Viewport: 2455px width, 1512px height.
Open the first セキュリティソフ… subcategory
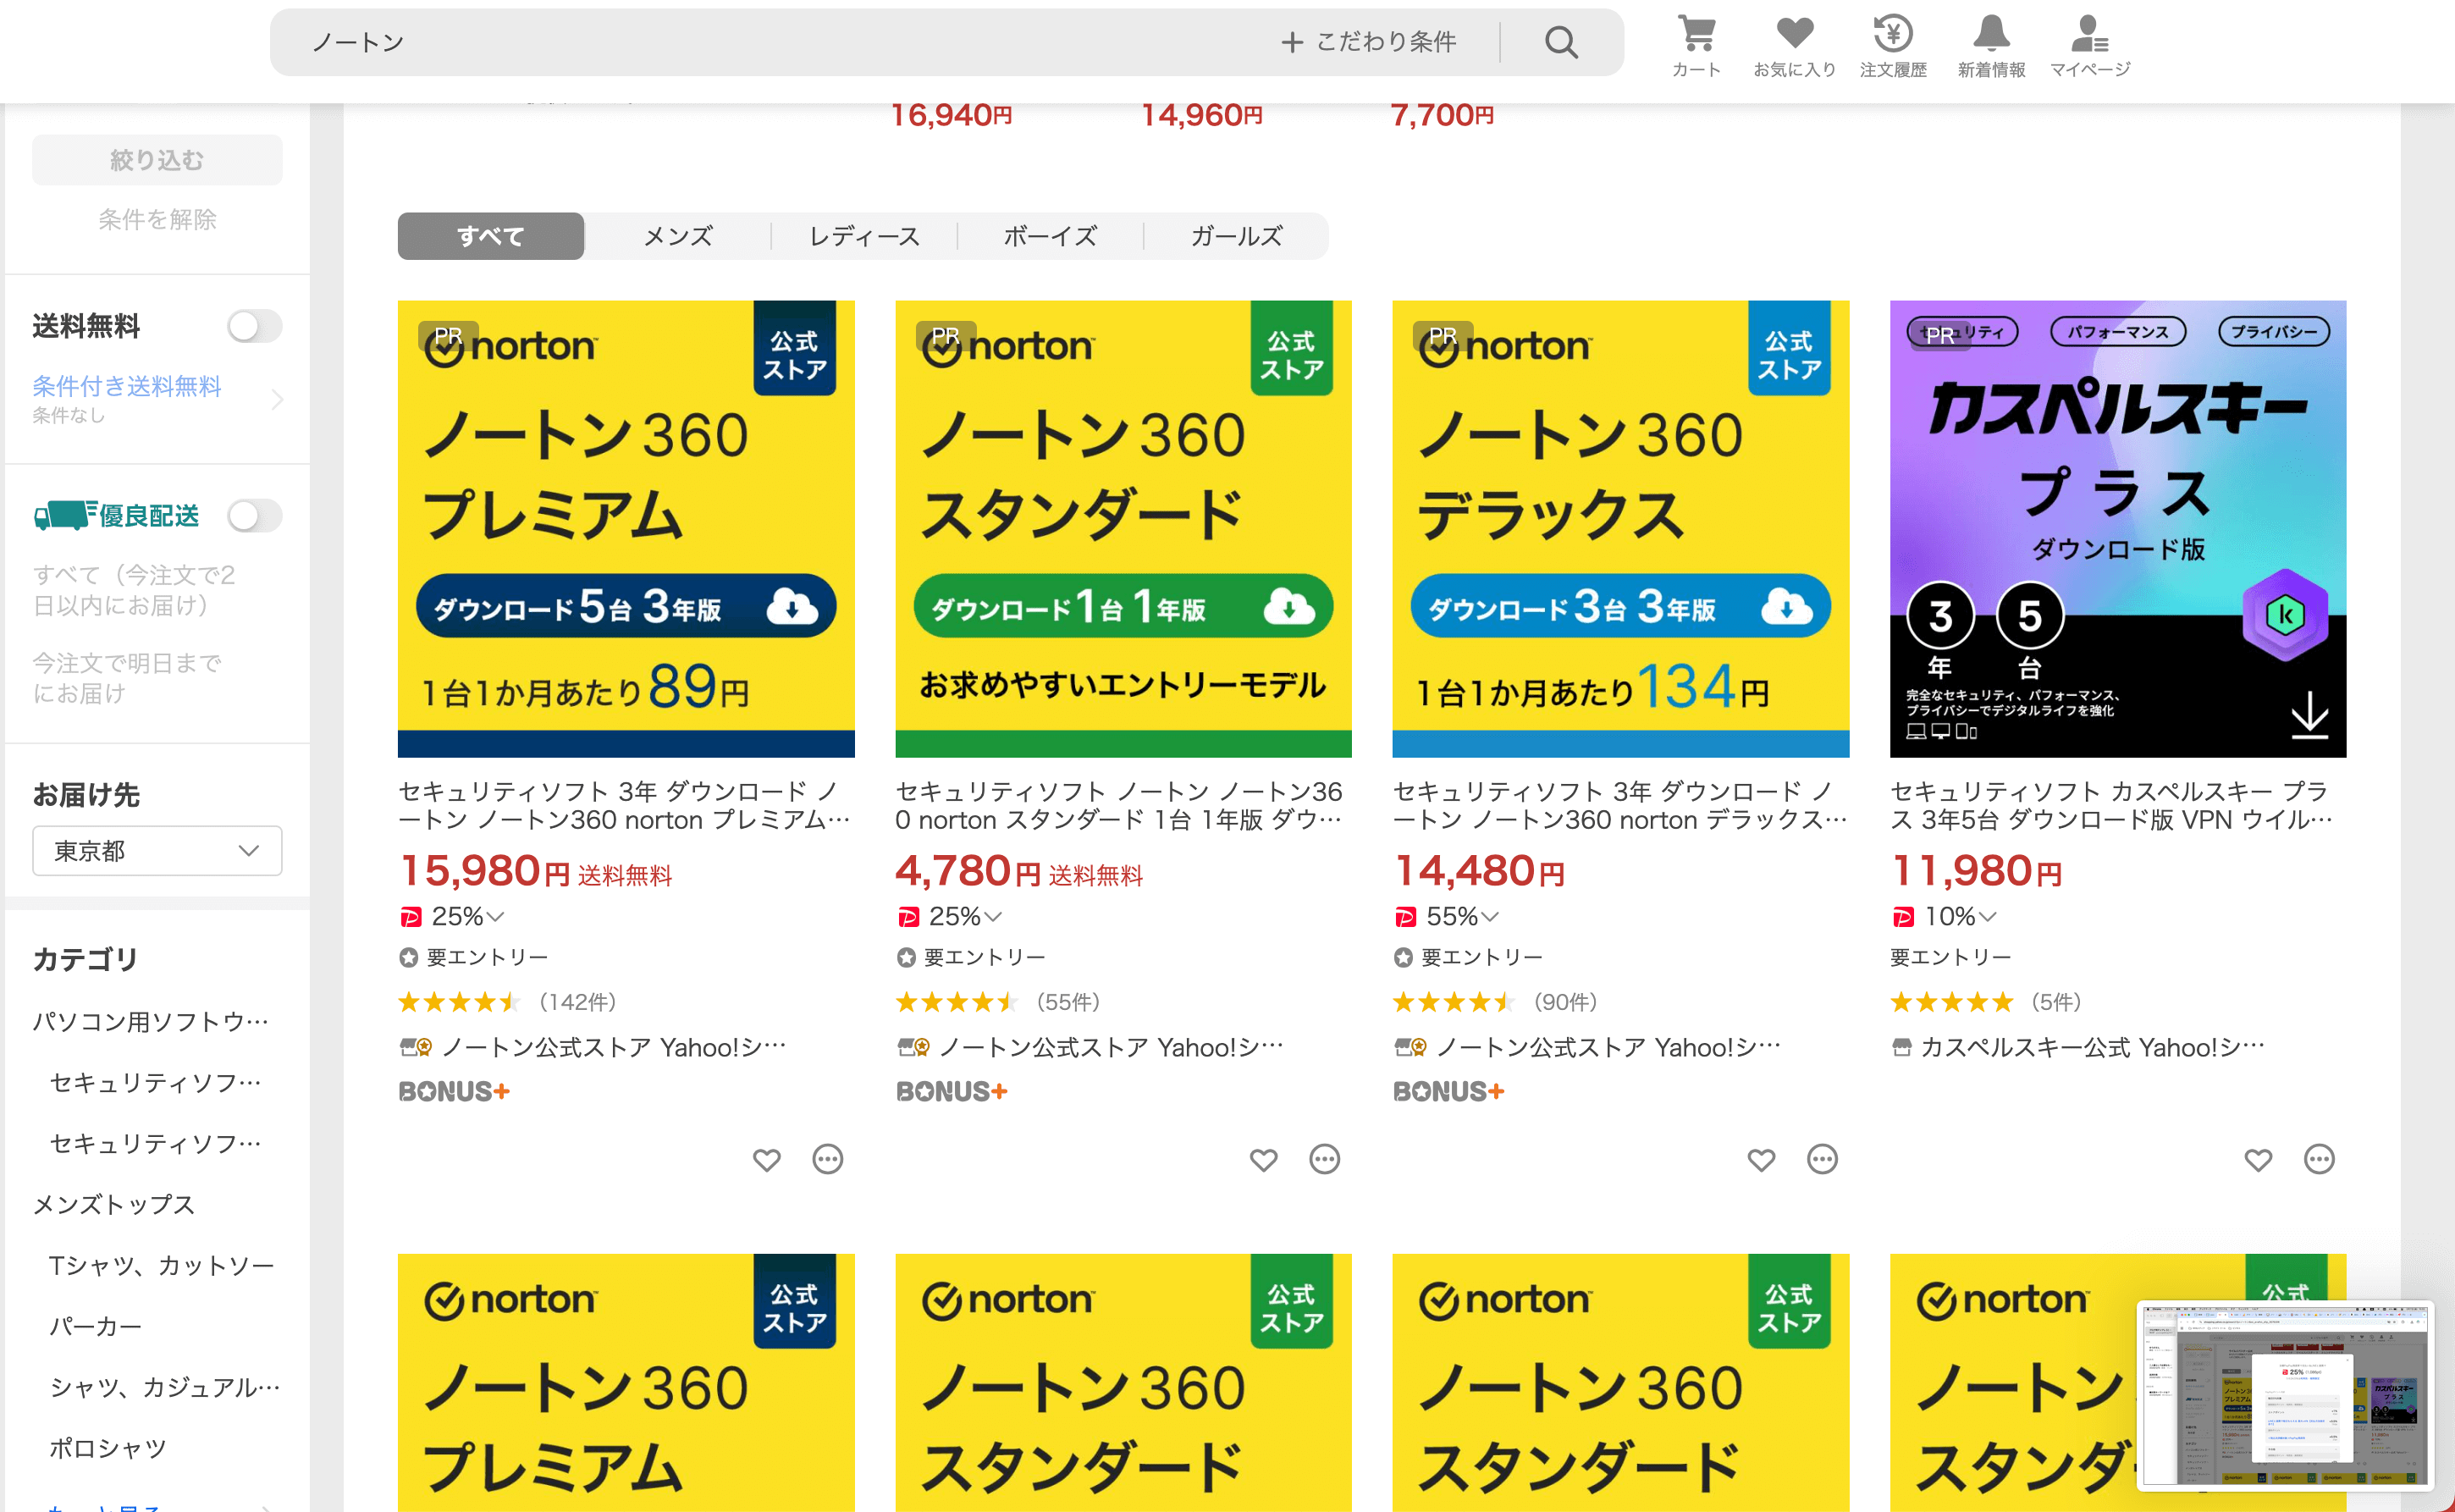coord(156,1082)
